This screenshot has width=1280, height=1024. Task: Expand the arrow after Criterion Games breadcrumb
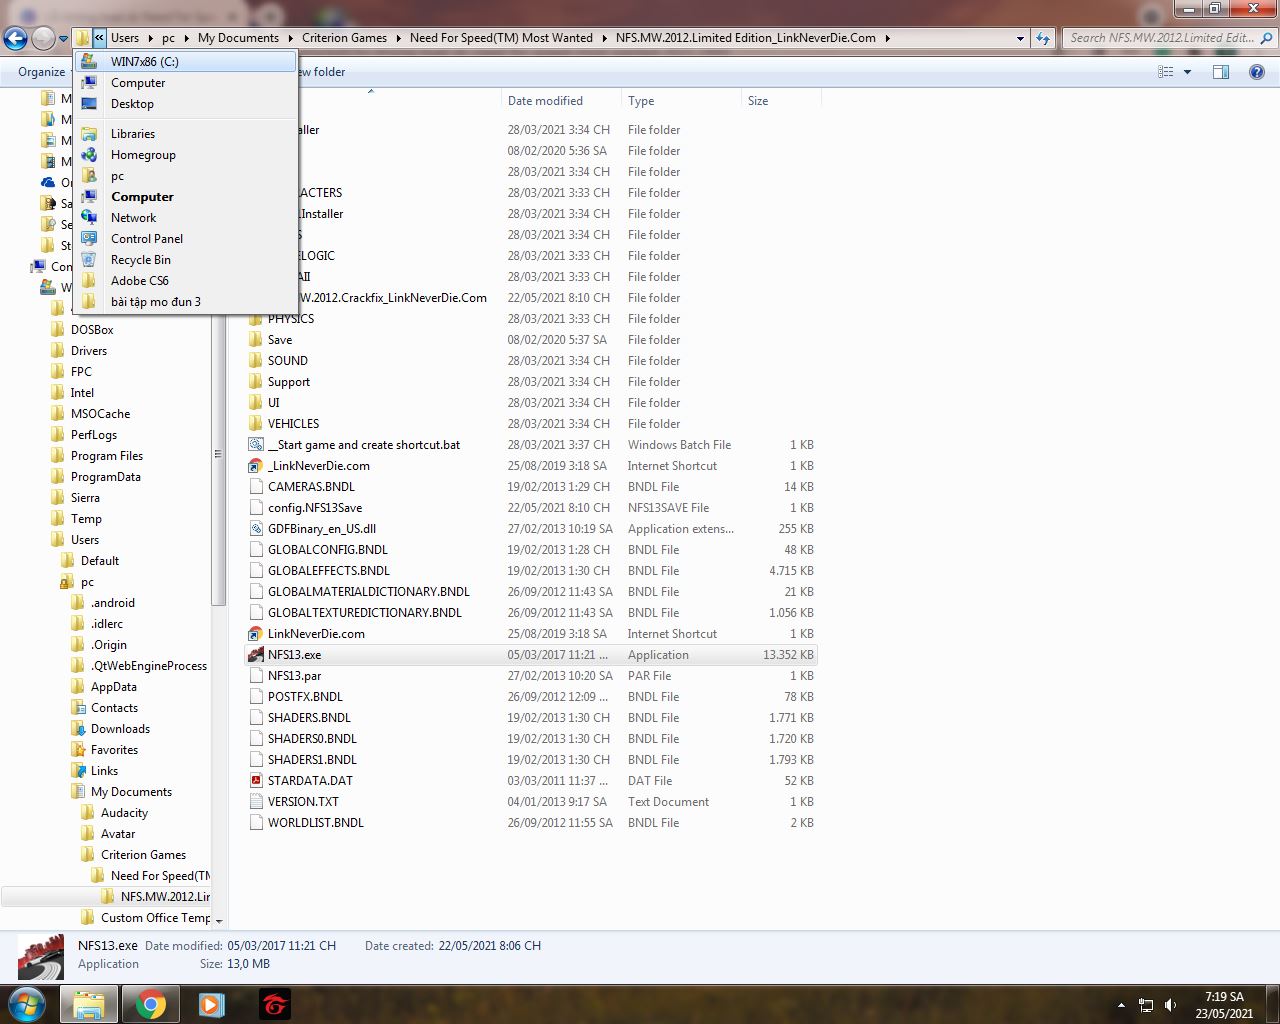[398, 38]
